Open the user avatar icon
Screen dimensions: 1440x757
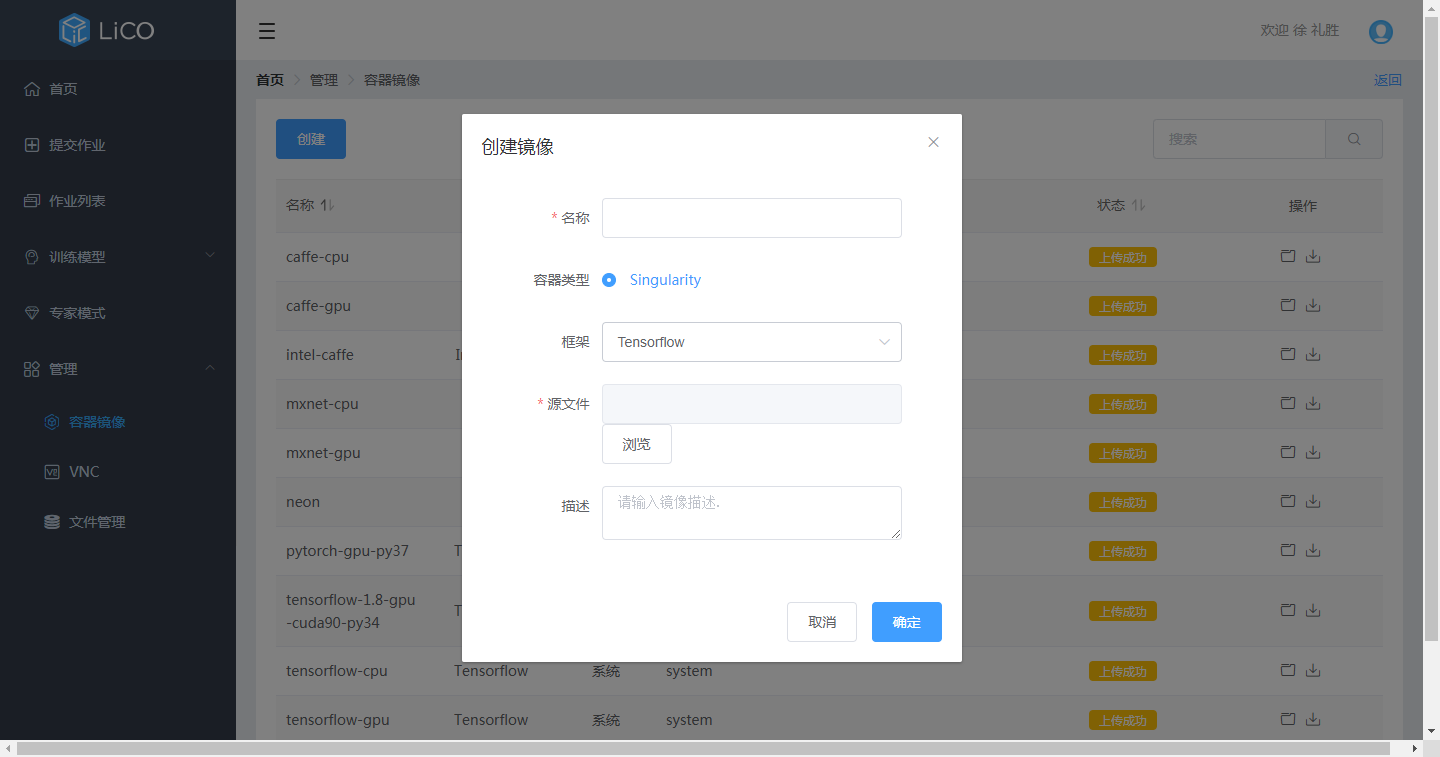click(1381, 31)
